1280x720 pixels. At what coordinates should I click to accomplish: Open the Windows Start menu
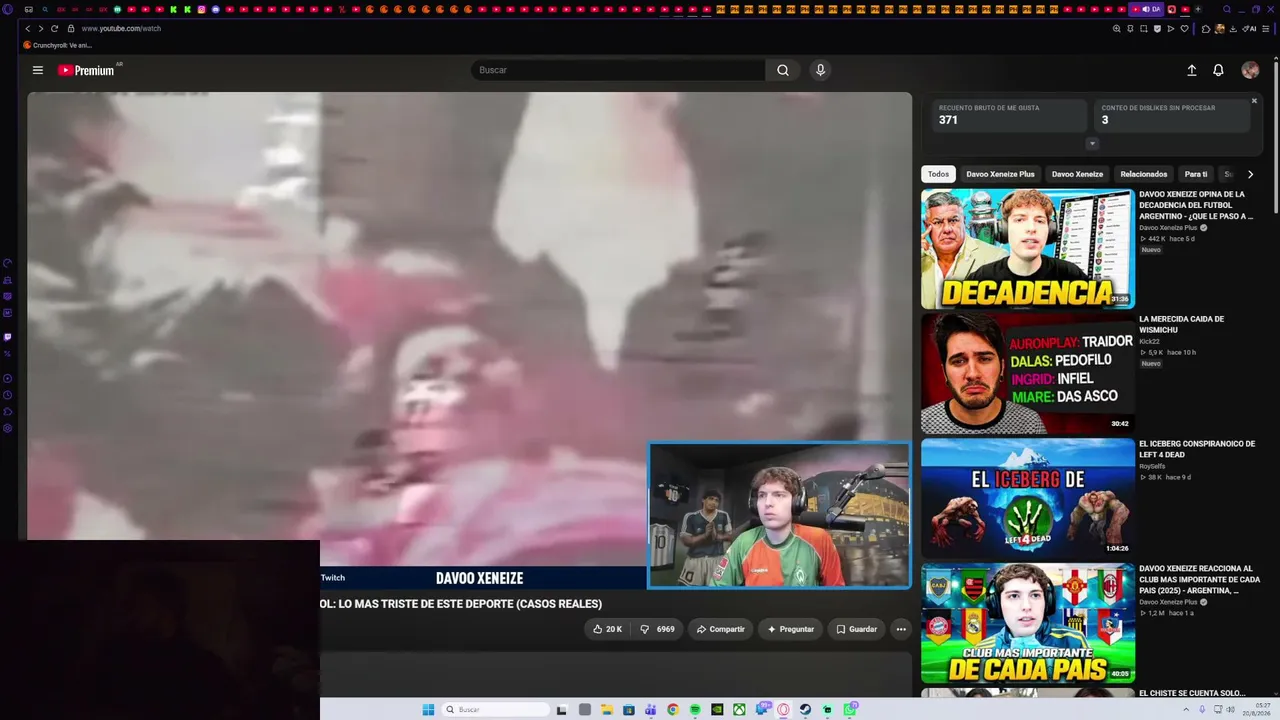[428, 710]
